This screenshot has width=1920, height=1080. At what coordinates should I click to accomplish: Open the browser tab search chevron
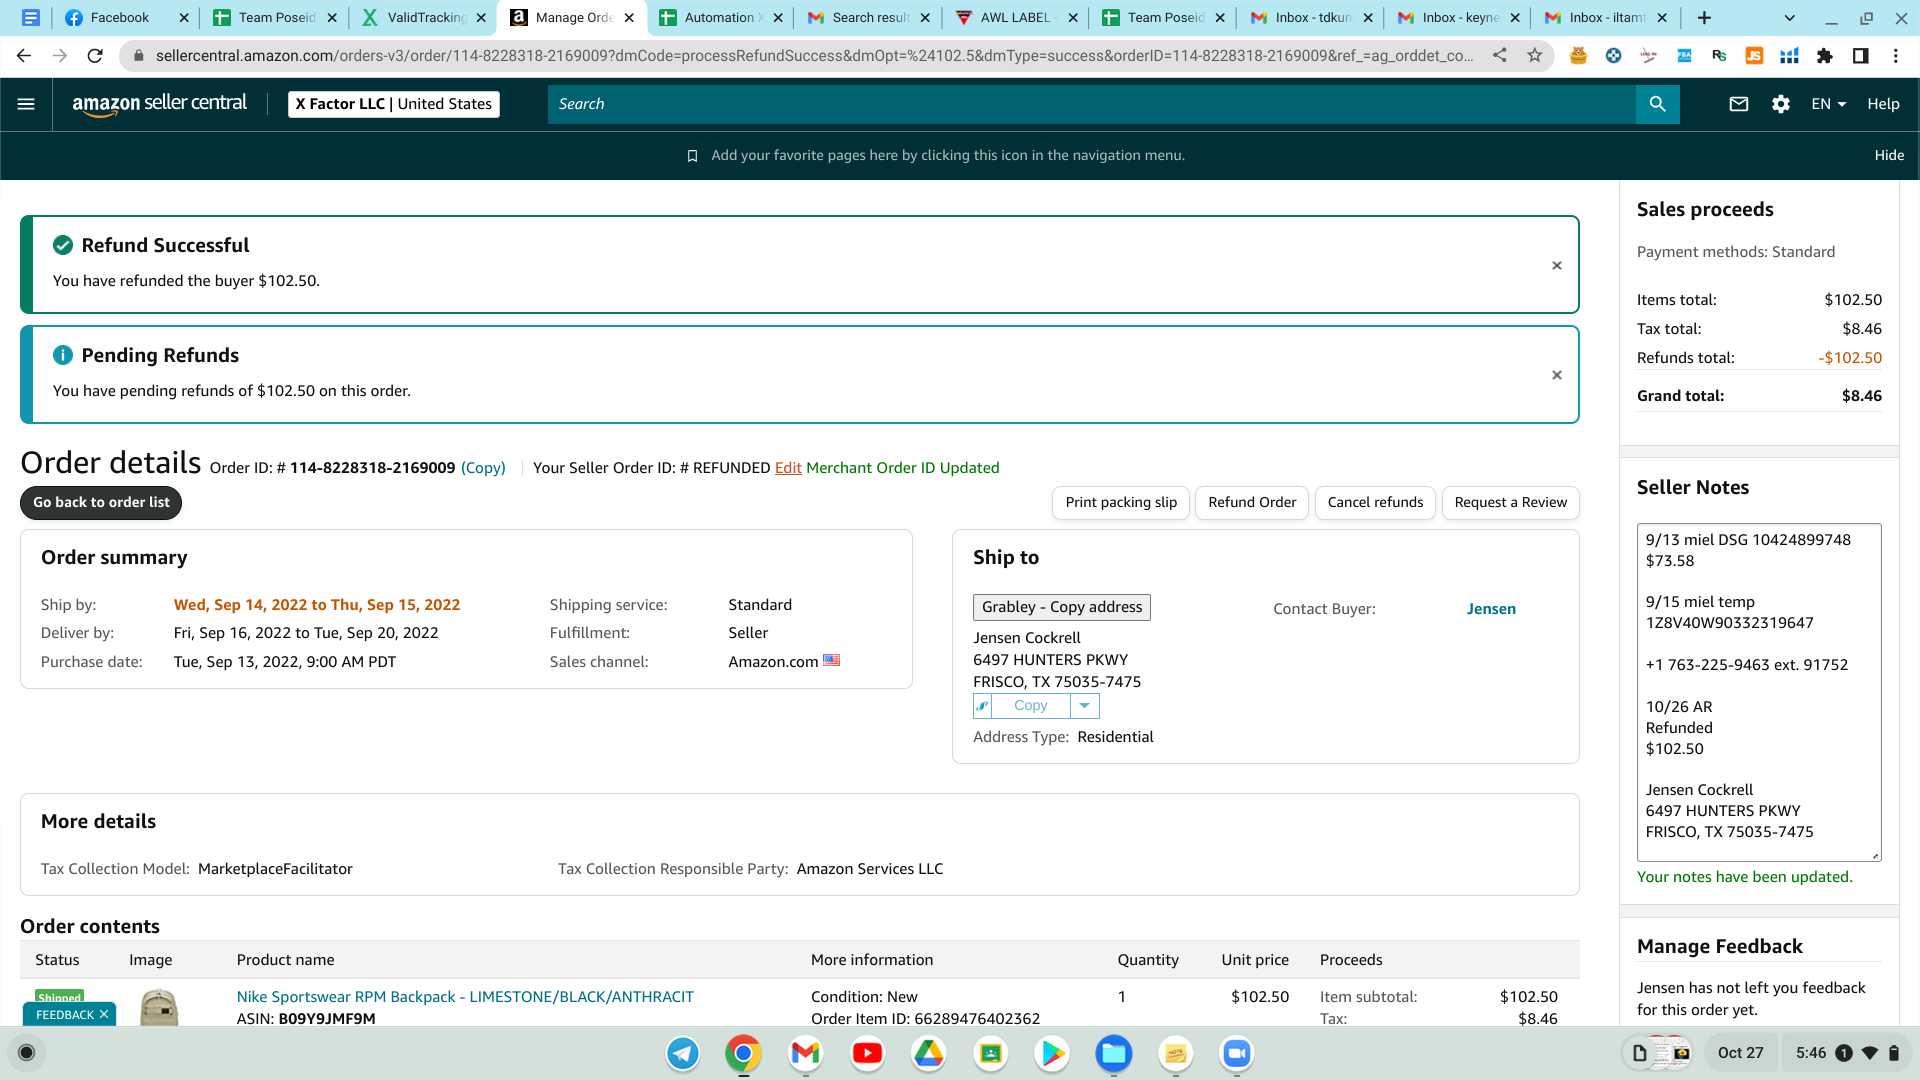[1790, 18]
